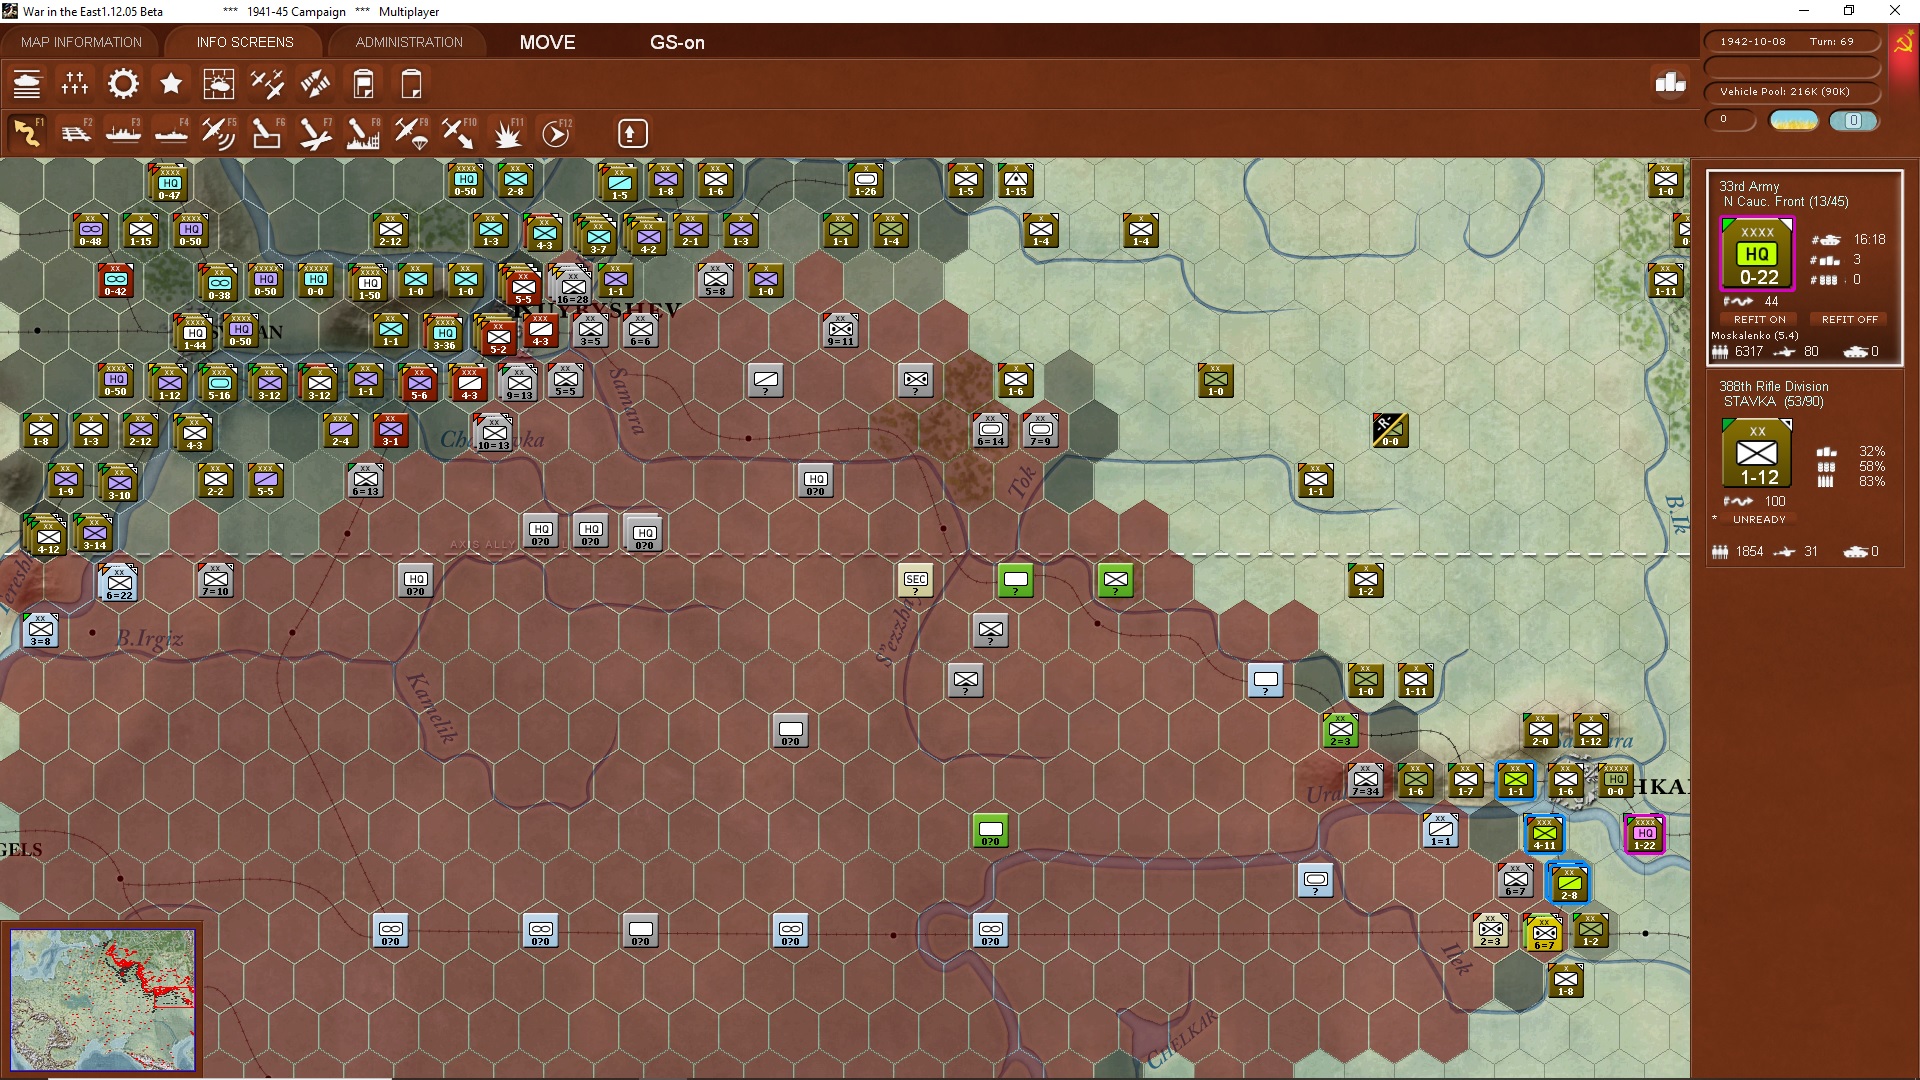Select F1 move mode arrow icon

tap(27, 133)
